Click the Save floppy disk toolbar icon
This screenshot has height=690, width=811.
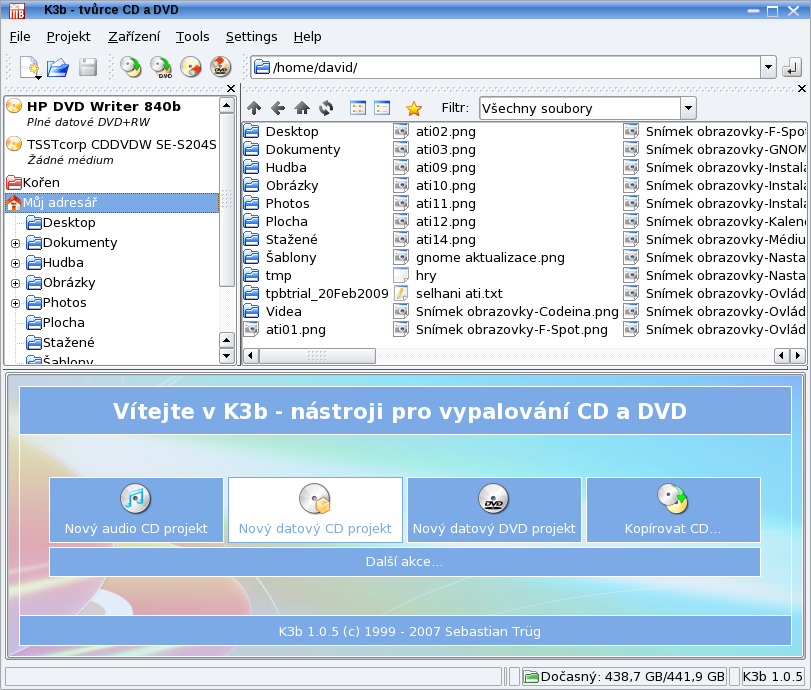click(88, 67)
